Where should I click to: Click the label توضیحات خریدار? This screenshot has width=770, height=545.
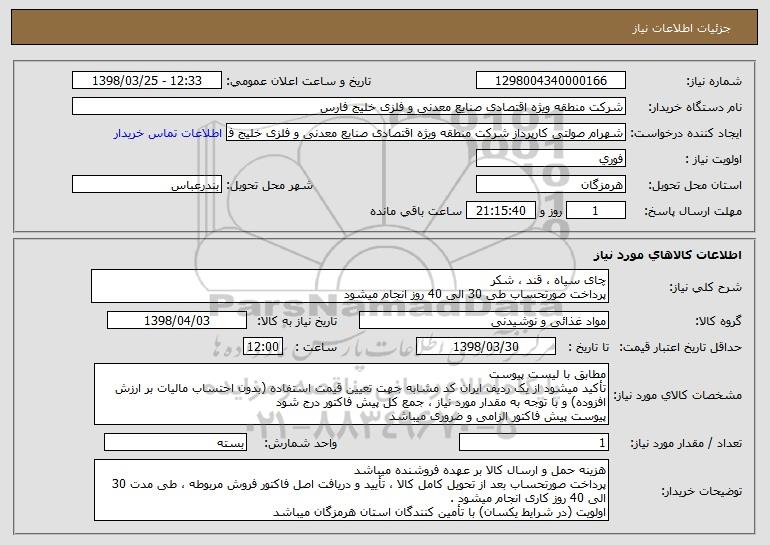702,491
